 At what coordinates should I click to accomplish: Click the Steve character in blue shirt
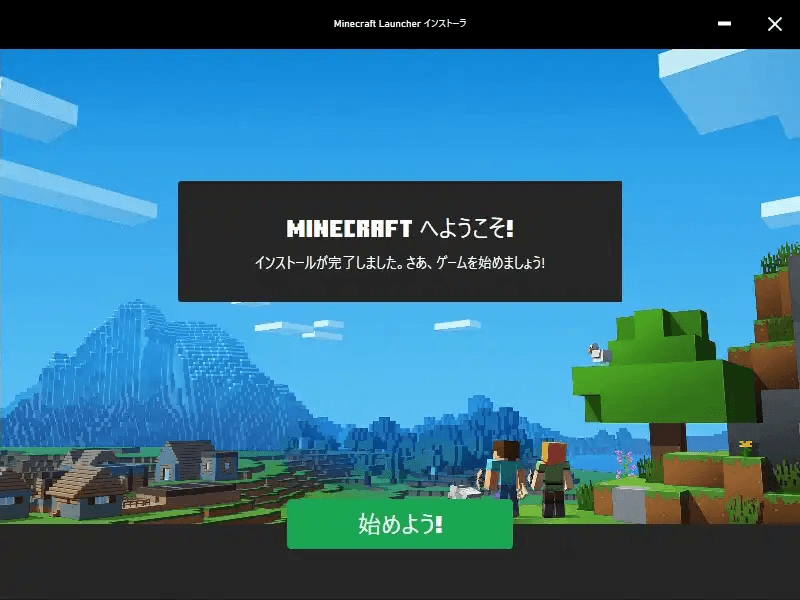click(x=507, y=470)
